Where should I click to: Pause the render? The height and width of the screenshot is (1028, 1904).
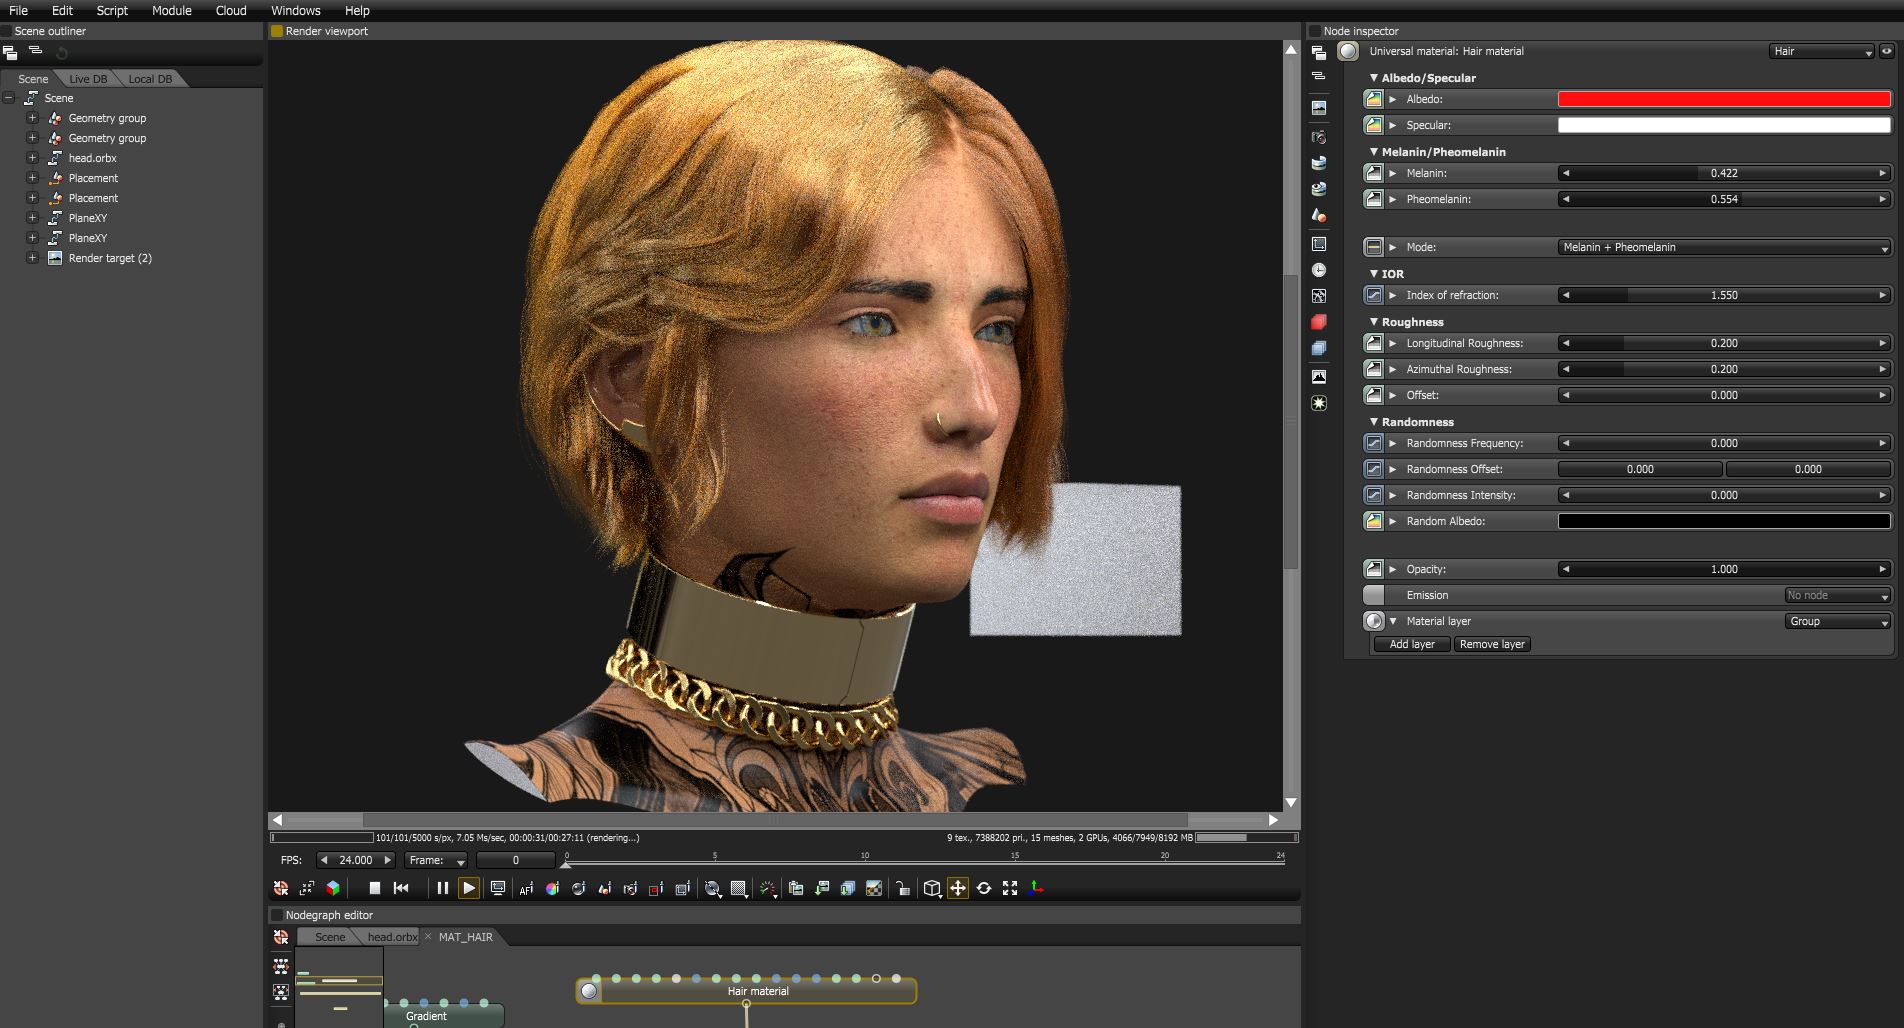(442, 888)
